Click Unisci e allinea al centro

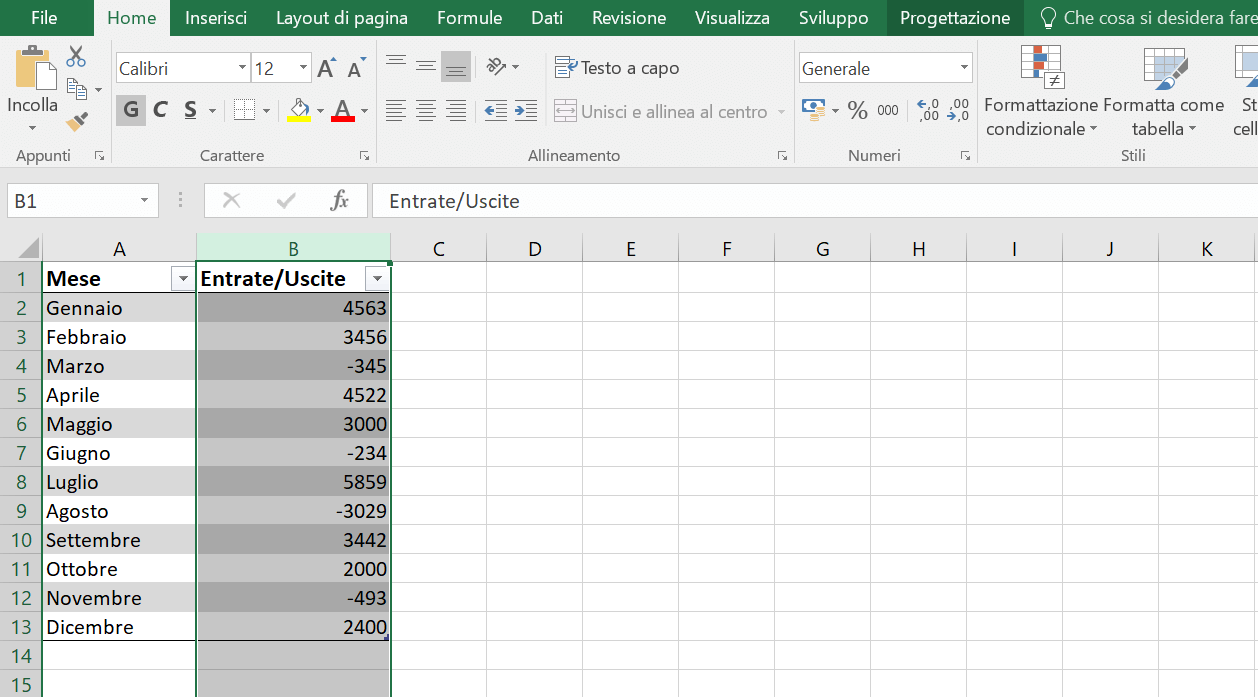(670, 111)
